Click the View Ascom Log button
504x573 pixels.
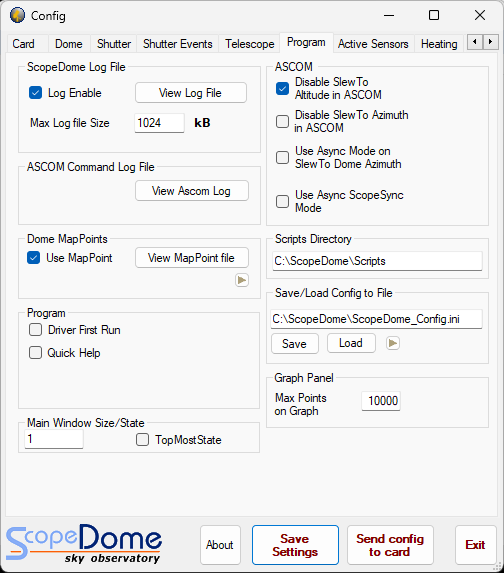click(x=192, y=191)
